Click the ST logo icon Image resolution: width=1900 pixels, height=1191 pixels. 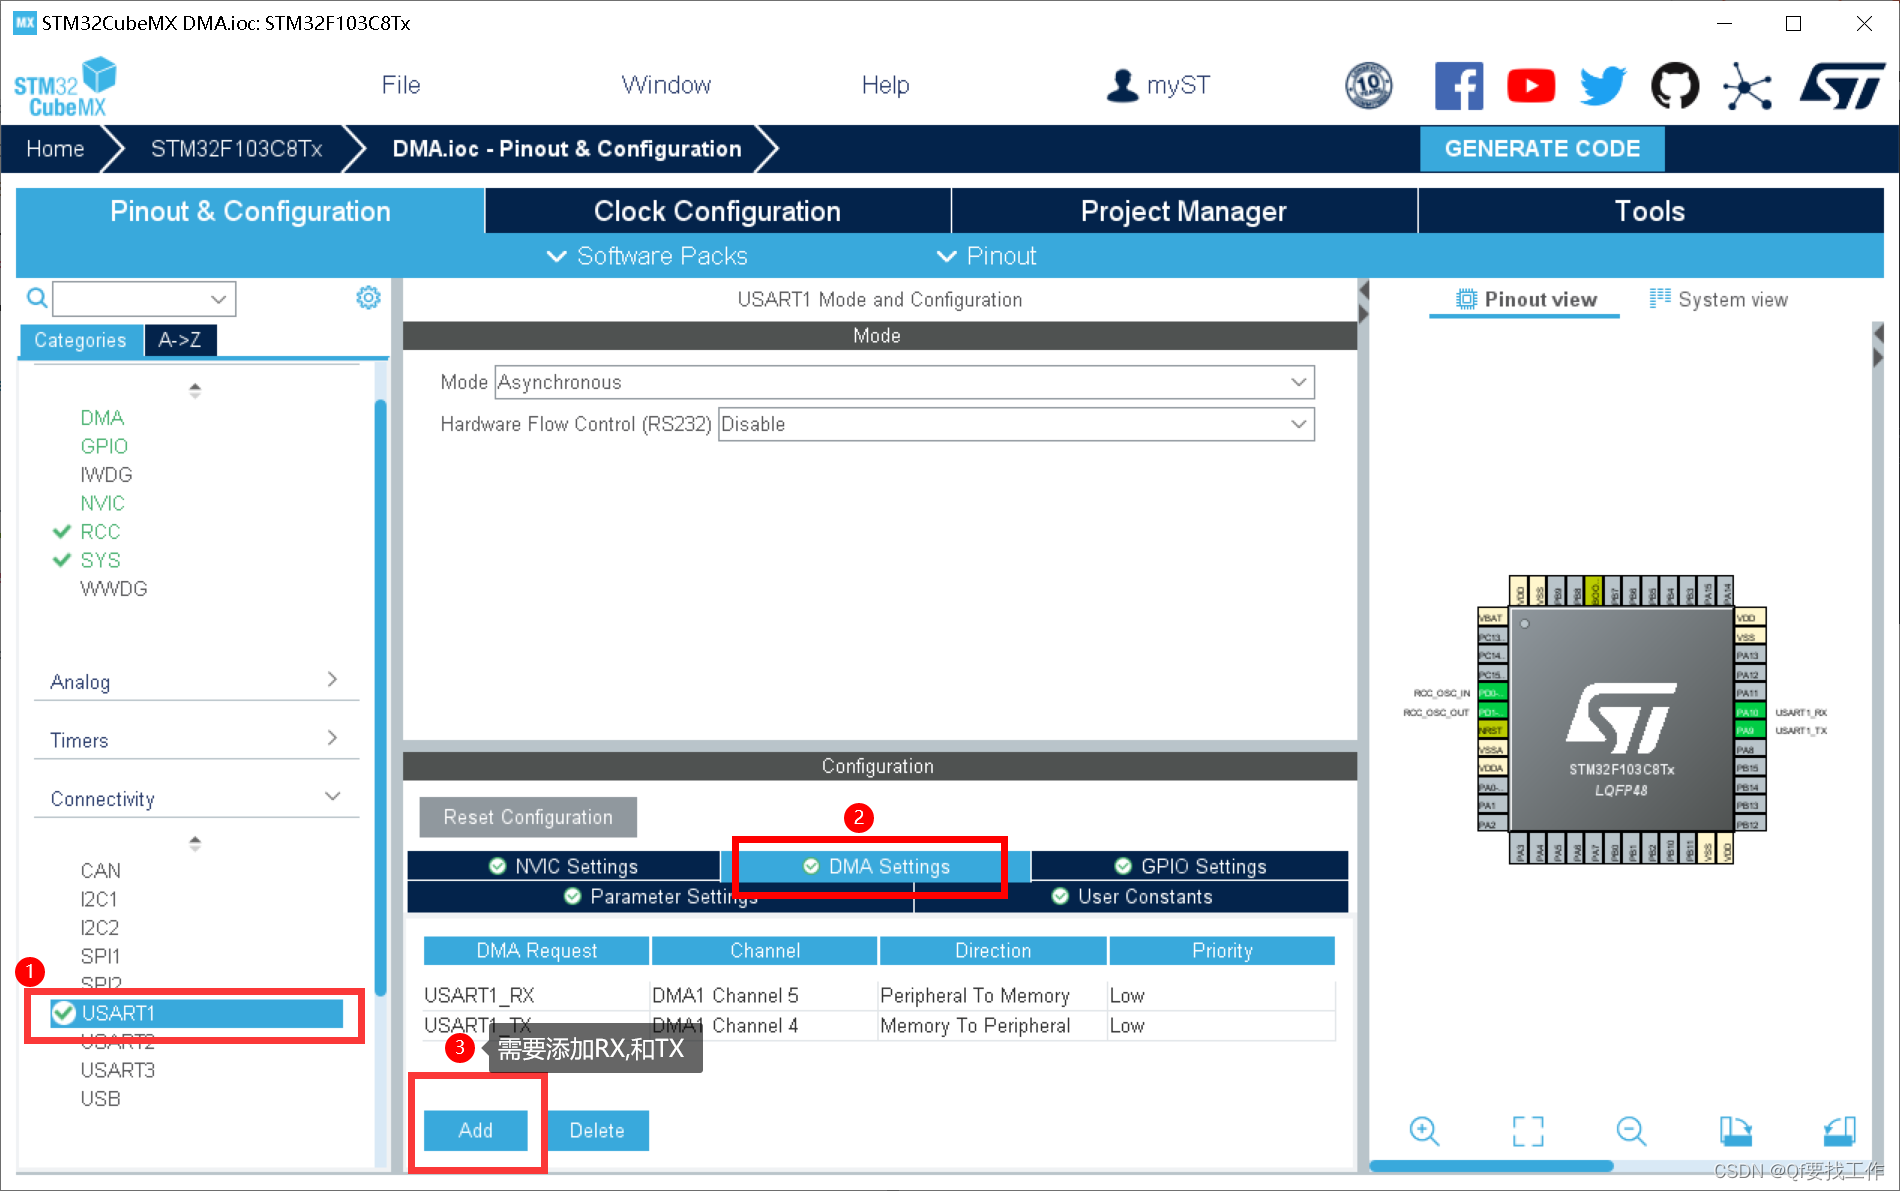tap(1842, 86)
